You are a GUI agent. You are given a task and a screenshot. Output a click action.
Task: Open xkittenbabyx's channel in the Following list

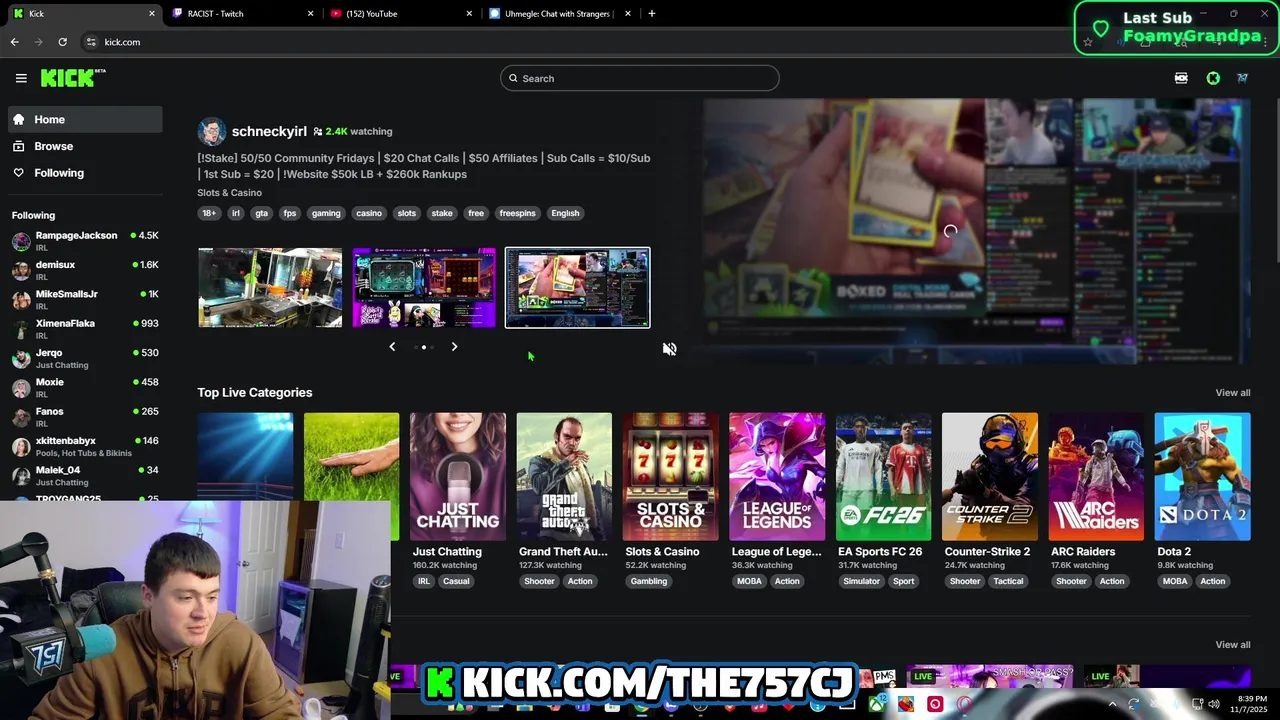[x=85, y=447]
